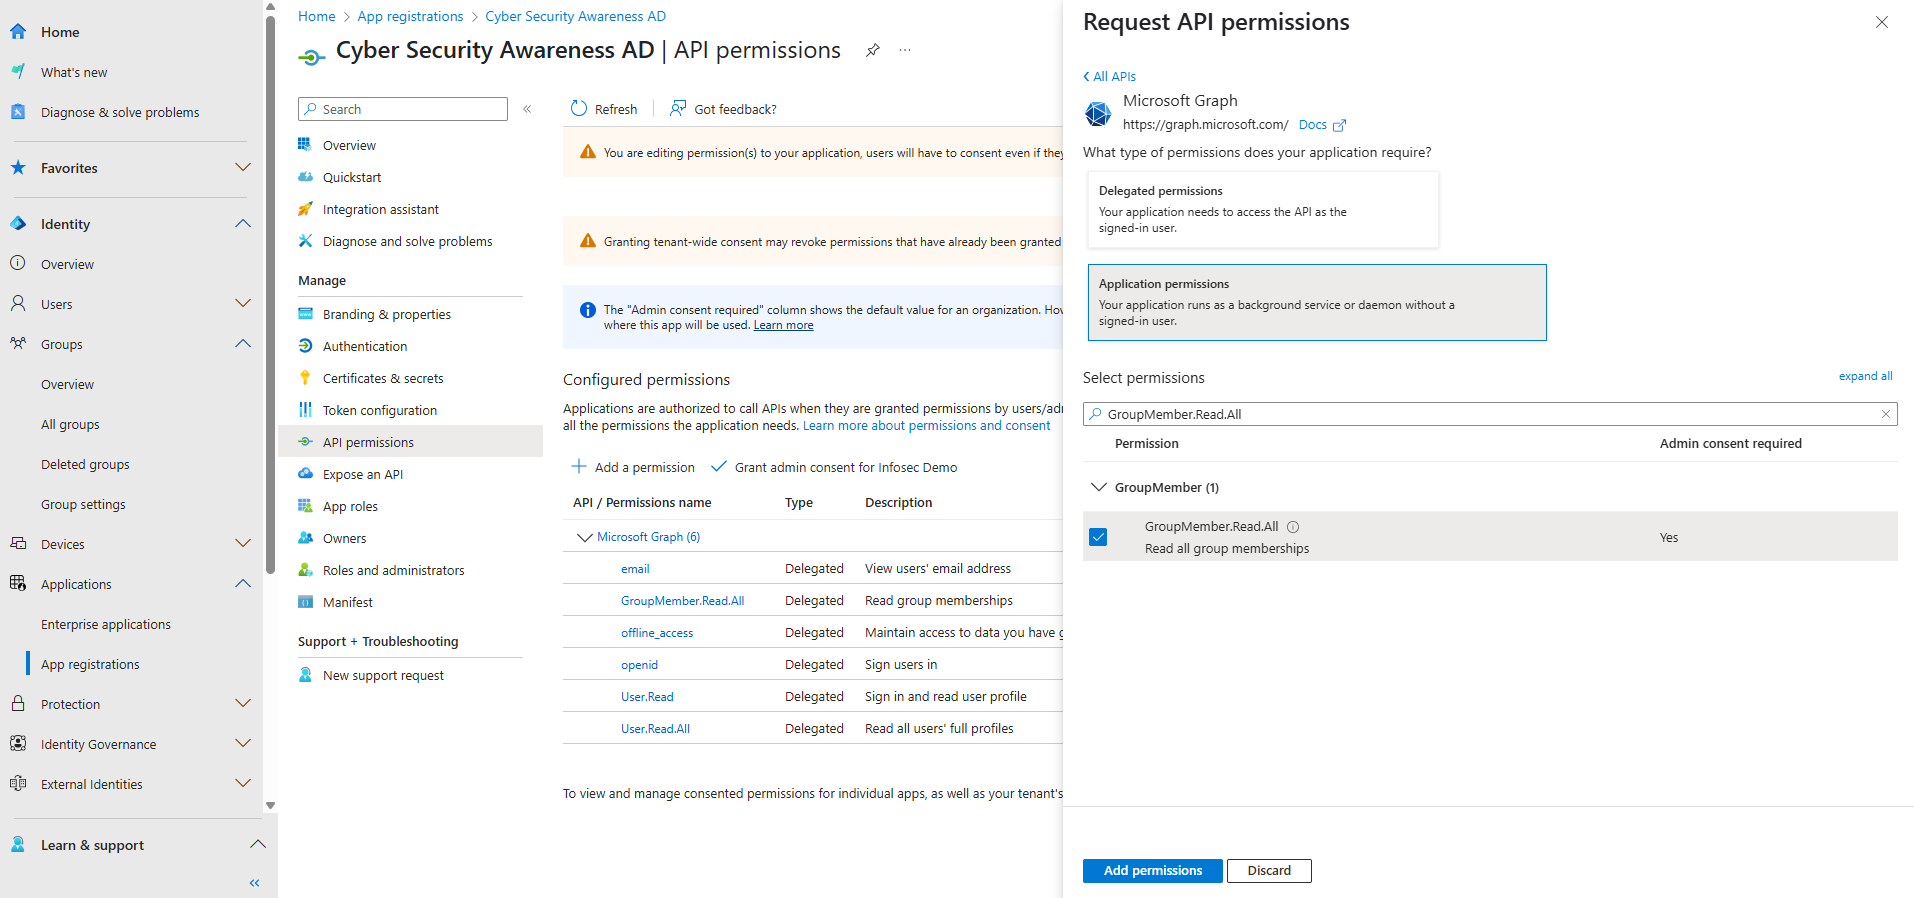Screen dimensions: 1914x898
Task: Select Delegated permissions tile
Action: 1262,209
